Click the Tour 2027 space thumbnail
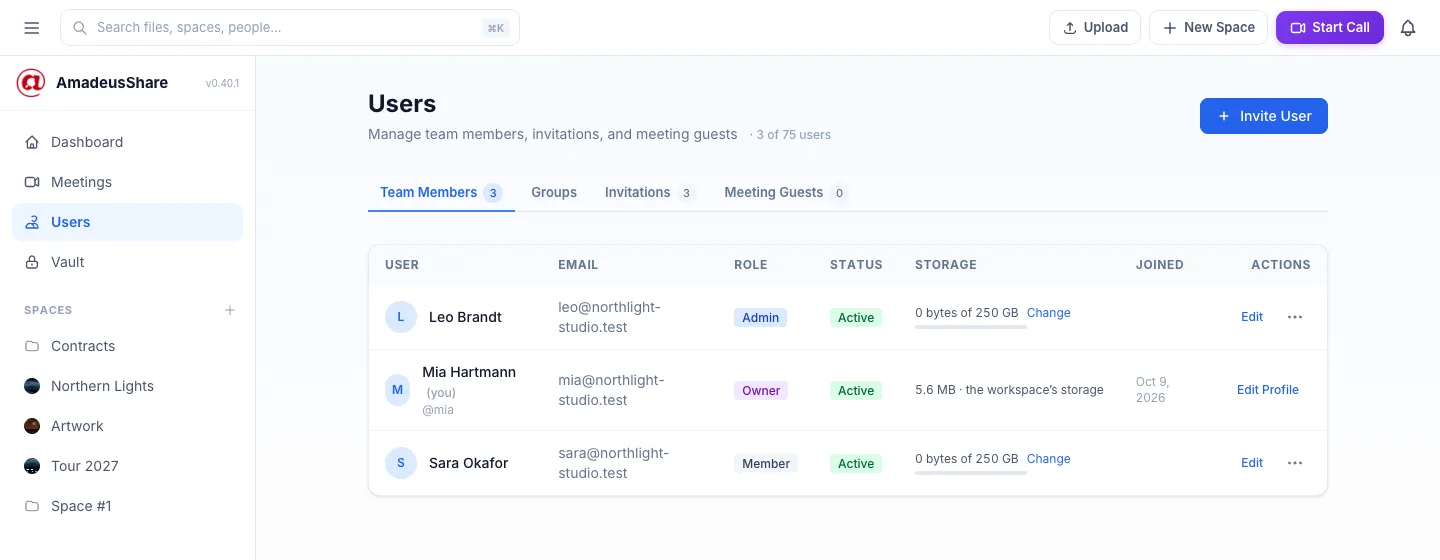This screenshot has width=1440, height=560. (32, 466)
